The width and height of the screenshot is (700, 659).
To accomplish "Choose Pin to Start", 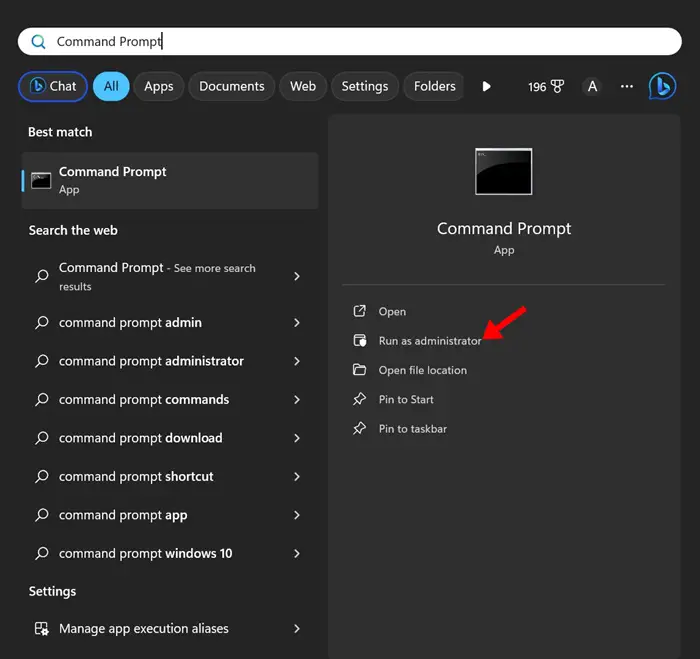I will click(x=406, y=399).
